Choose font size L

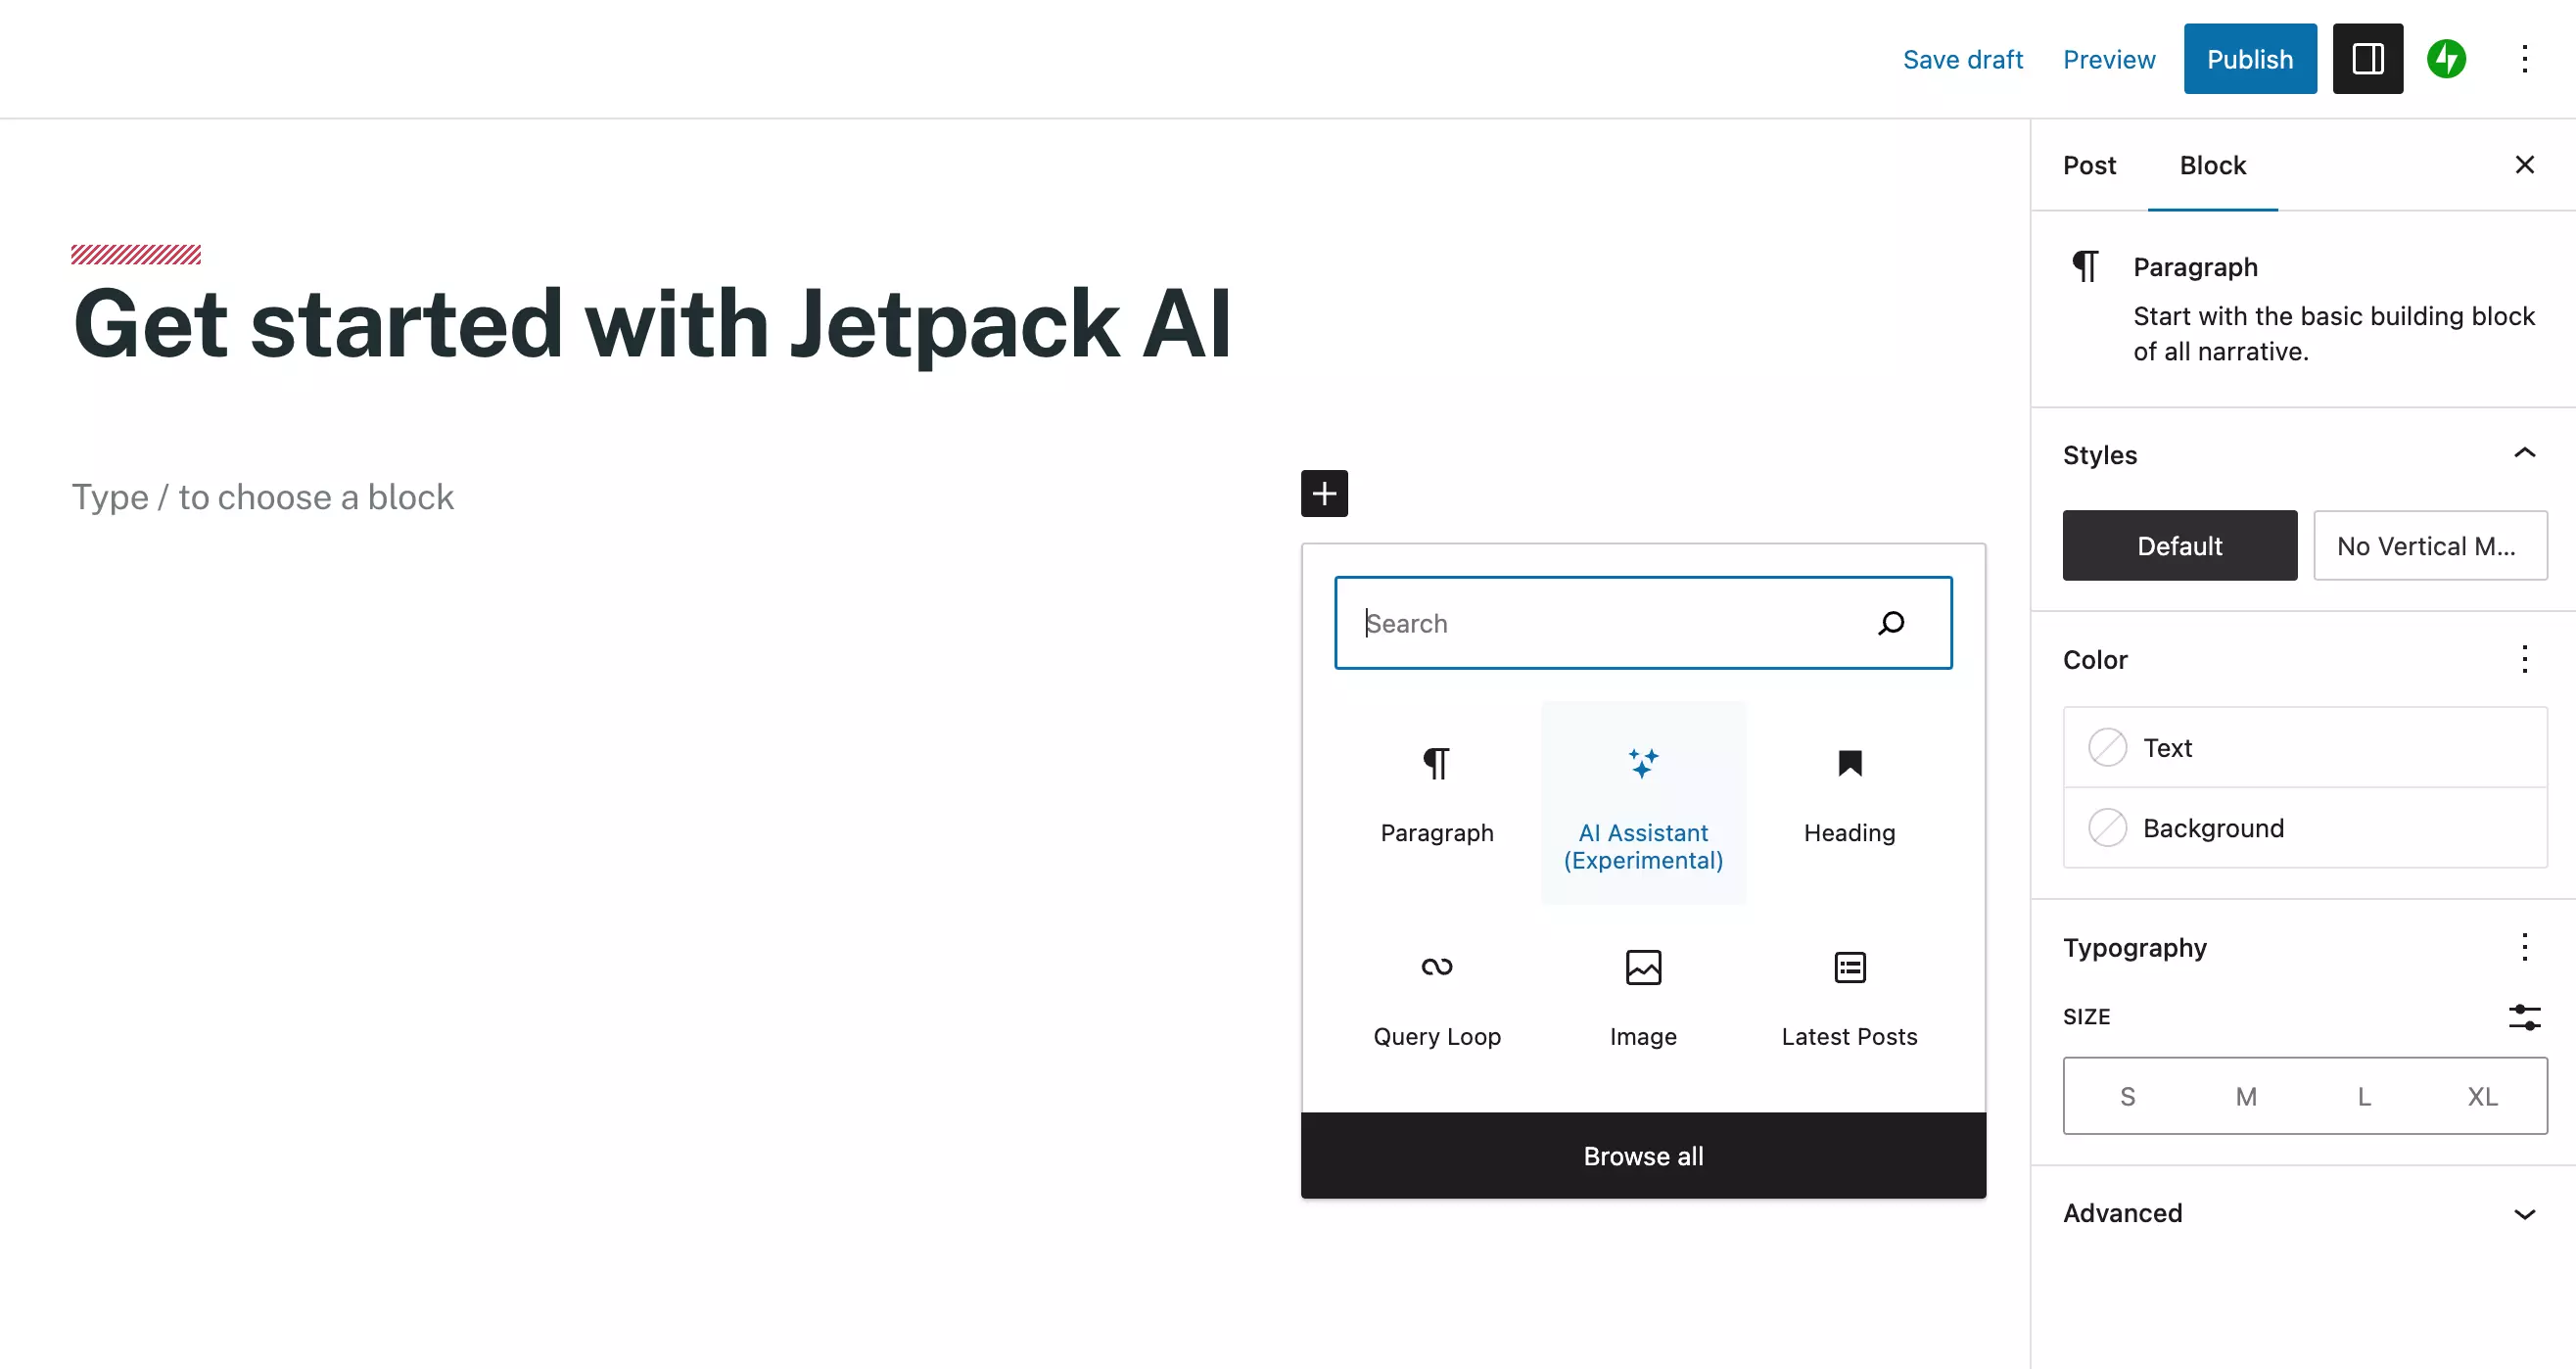coord(2364,1097)
